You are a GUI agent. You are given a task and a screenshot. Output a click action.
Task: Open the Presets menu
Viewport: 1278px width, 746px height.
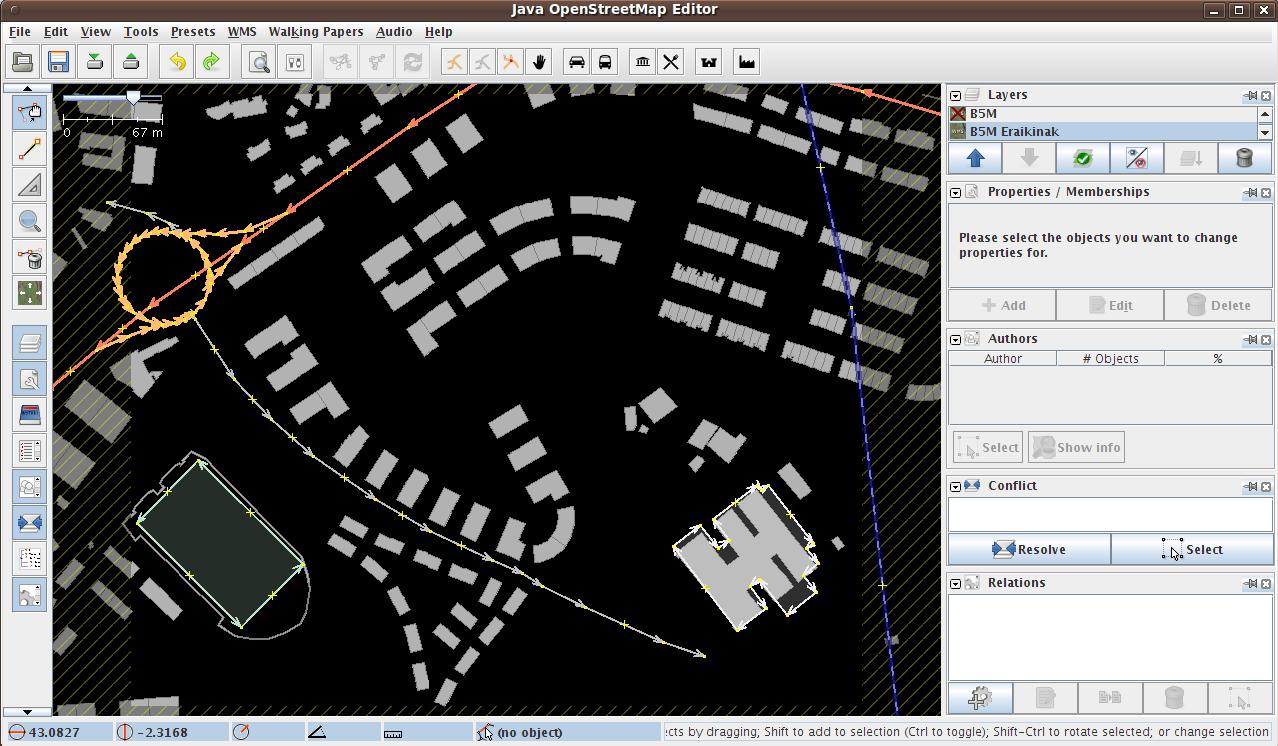[x=192, y=32]
